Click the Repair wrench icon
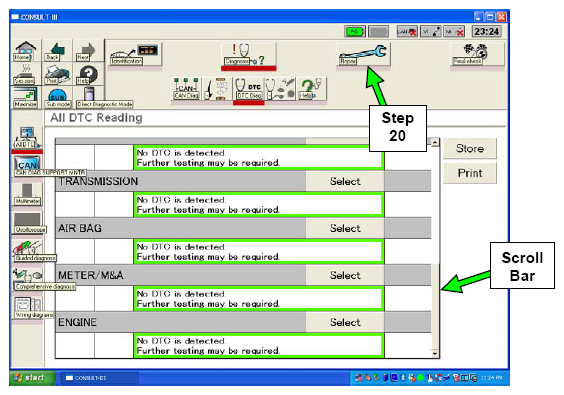 click(363, 54)
